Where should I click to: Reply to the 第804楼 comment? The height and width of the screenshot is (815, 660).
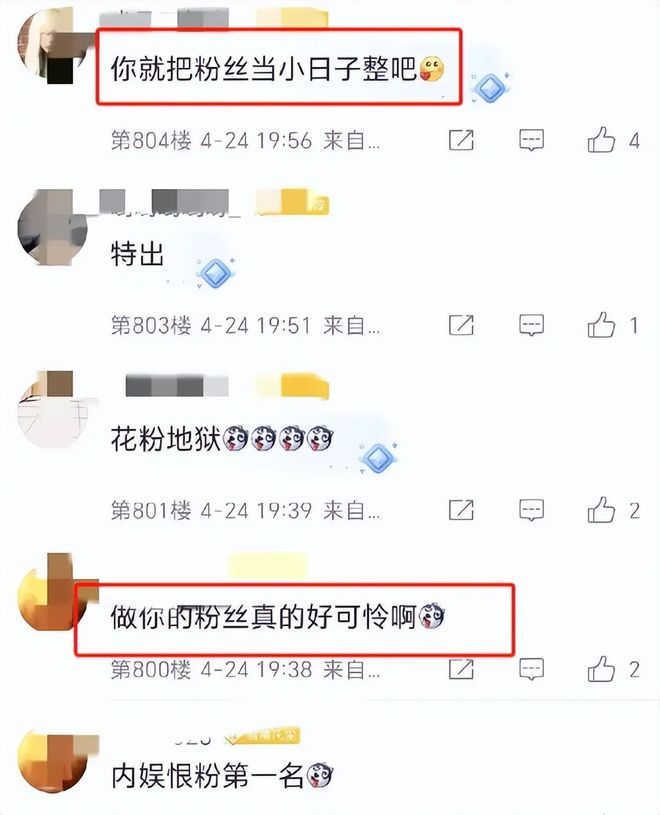pos(532,140)
